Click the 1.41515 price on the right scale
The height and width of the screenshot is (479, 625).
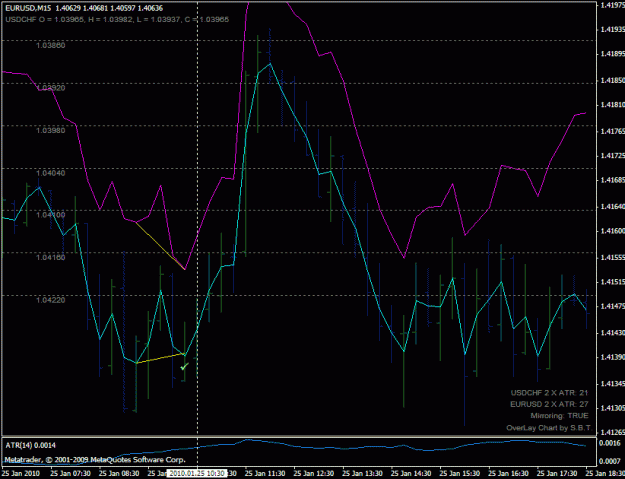612,282
